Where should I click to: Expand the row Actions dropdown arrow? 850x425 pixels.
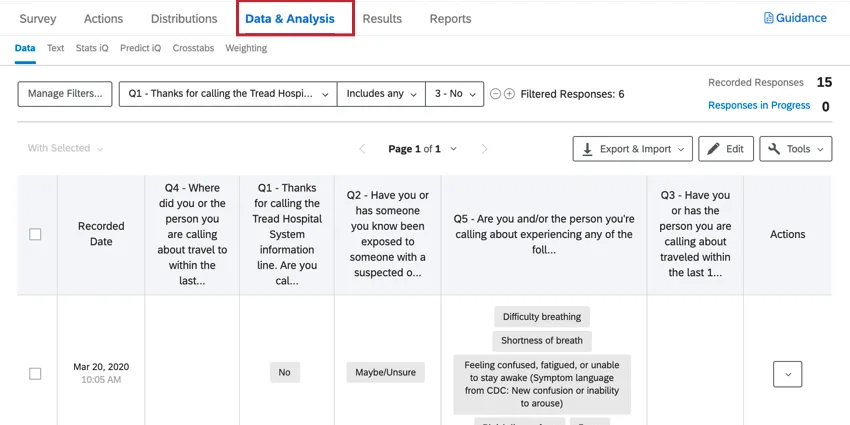click(x=787, y=373)
